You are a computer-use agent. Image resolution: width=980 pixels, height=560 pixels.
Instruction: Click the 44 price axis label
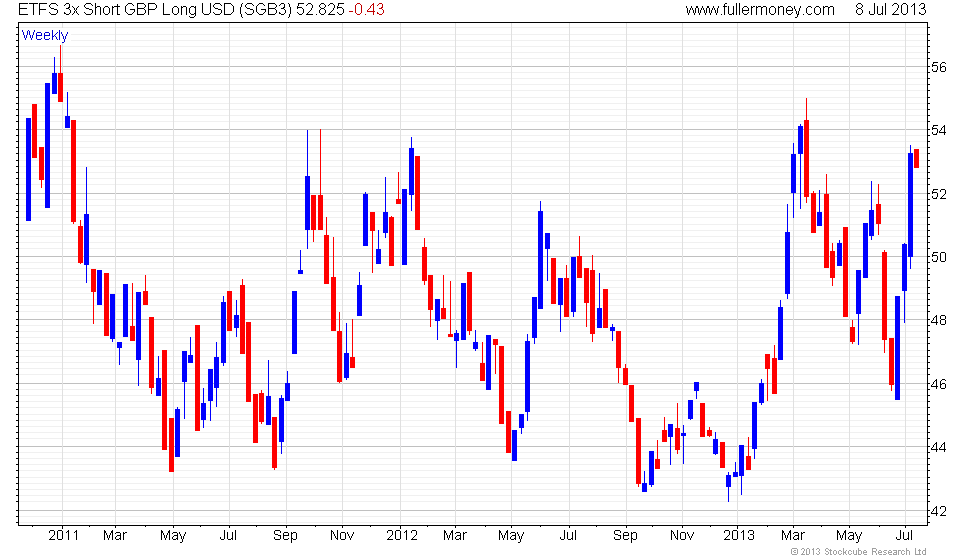tap(939, 448)
